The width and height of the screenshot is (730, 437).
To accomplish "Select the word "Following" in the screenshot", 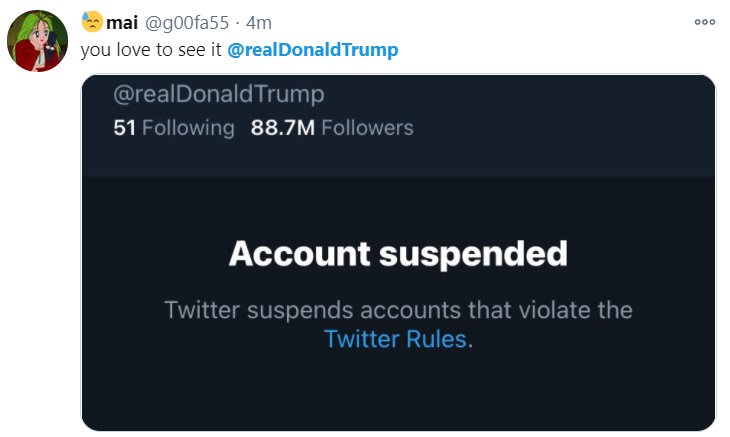I will [x=188, y=128].
